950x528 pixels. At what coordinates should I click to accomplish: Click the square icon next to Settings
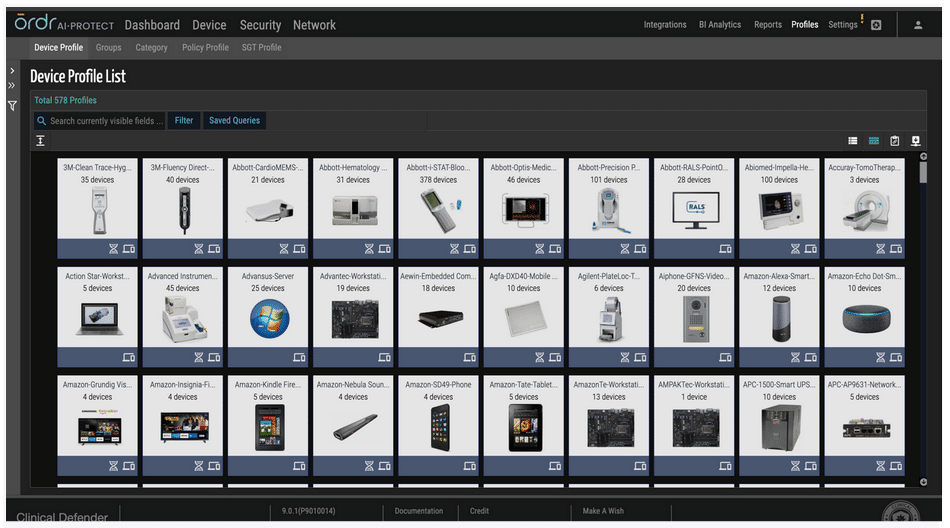coord(876,25)
